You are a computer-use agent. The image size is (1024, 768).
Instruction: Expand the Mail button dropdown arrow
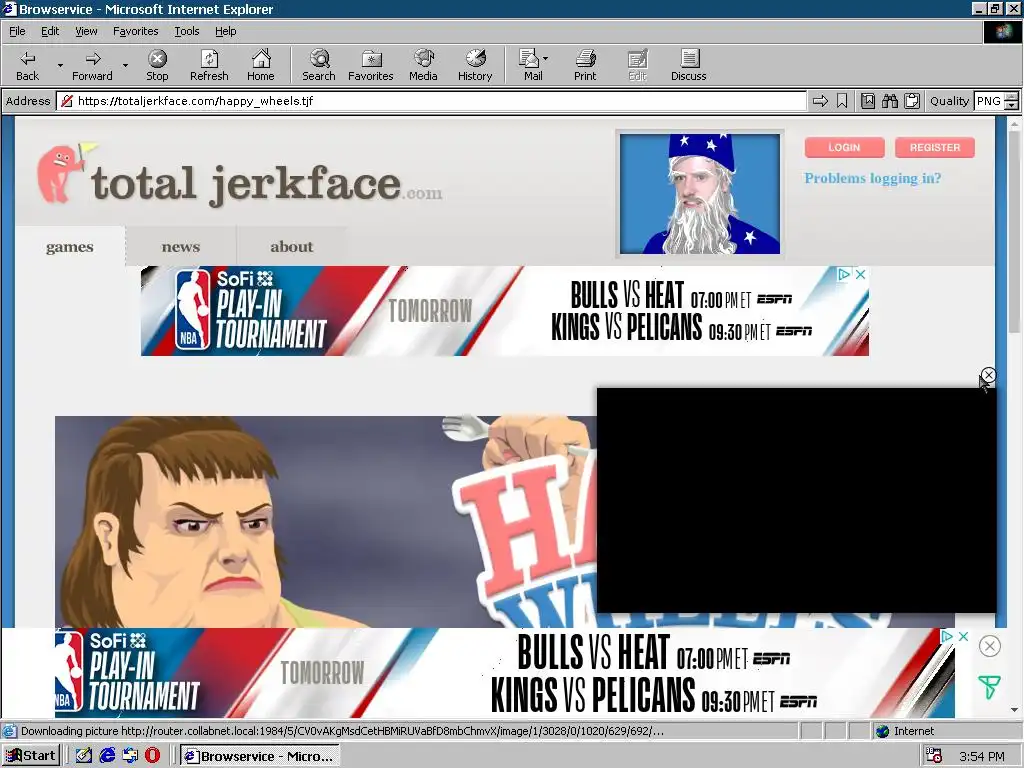tap(546, 59)
